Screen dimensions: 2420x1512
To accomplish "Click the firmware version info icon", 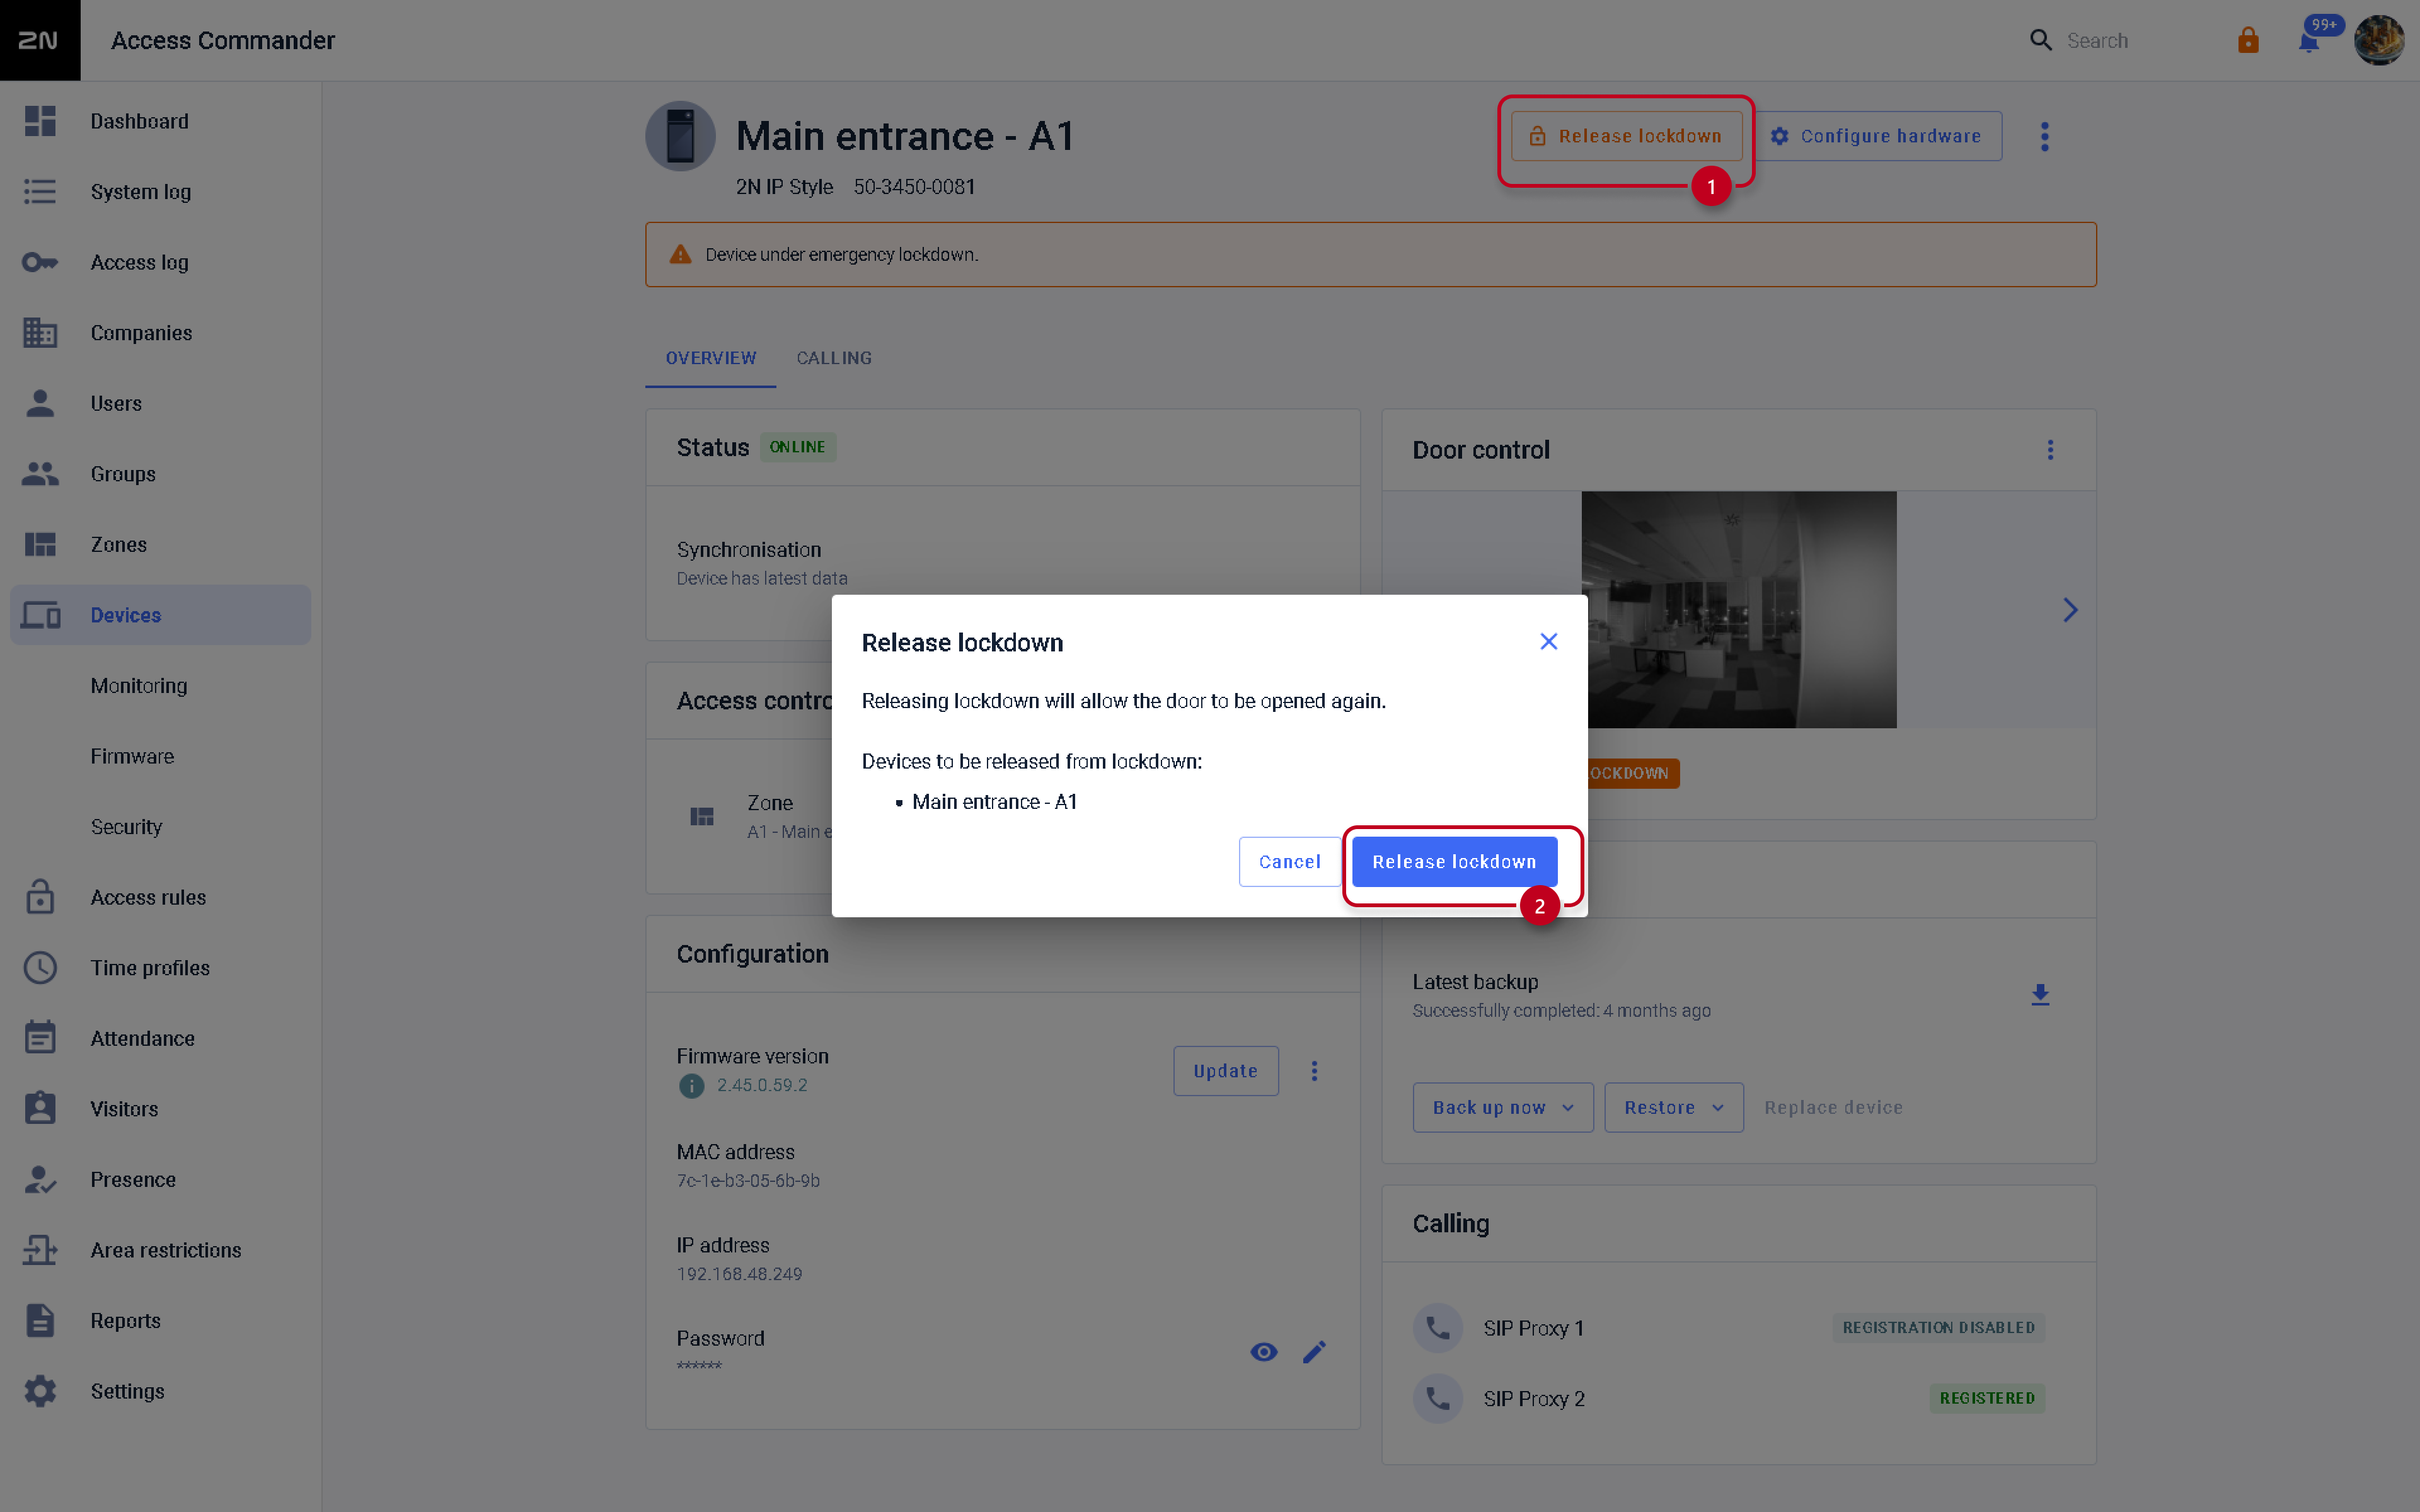I will point(691,1085).
